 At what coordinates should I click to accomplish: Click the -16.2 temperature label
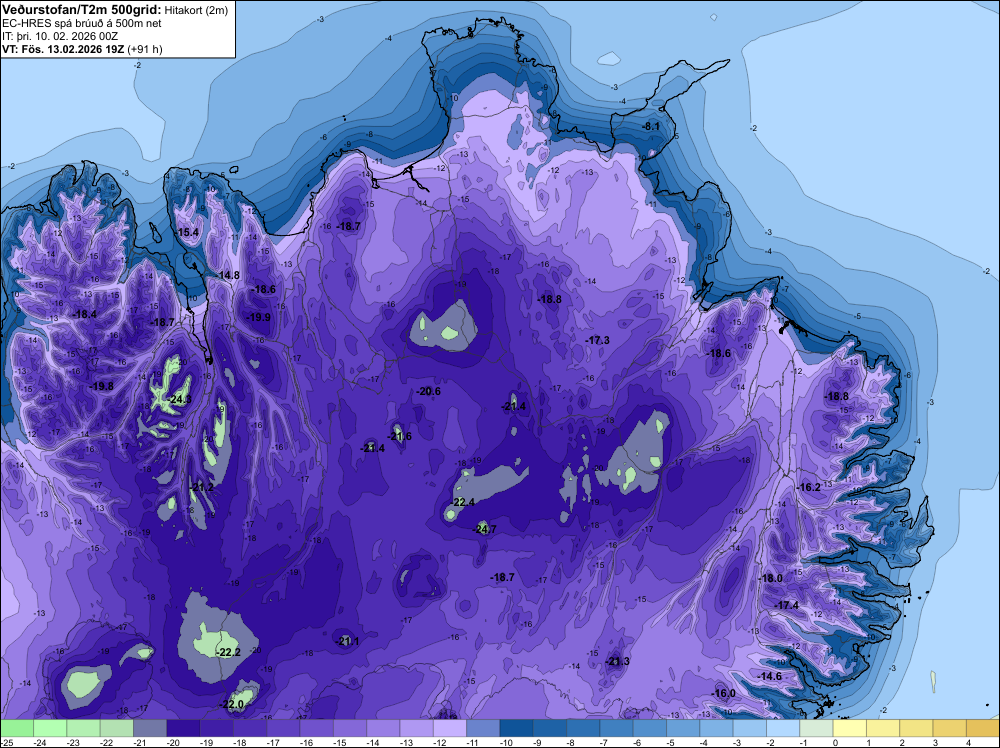point(808,487)
